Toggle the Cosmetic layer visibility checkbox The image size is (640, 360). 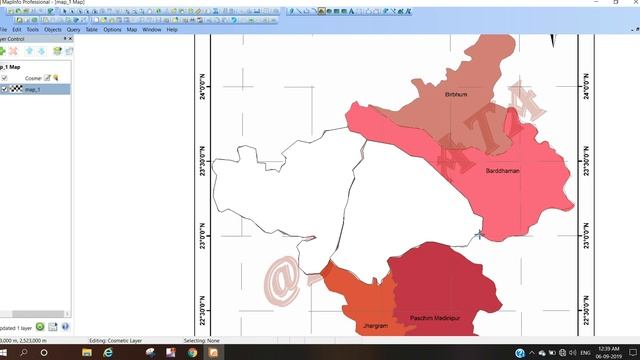(x=4, y=78)
